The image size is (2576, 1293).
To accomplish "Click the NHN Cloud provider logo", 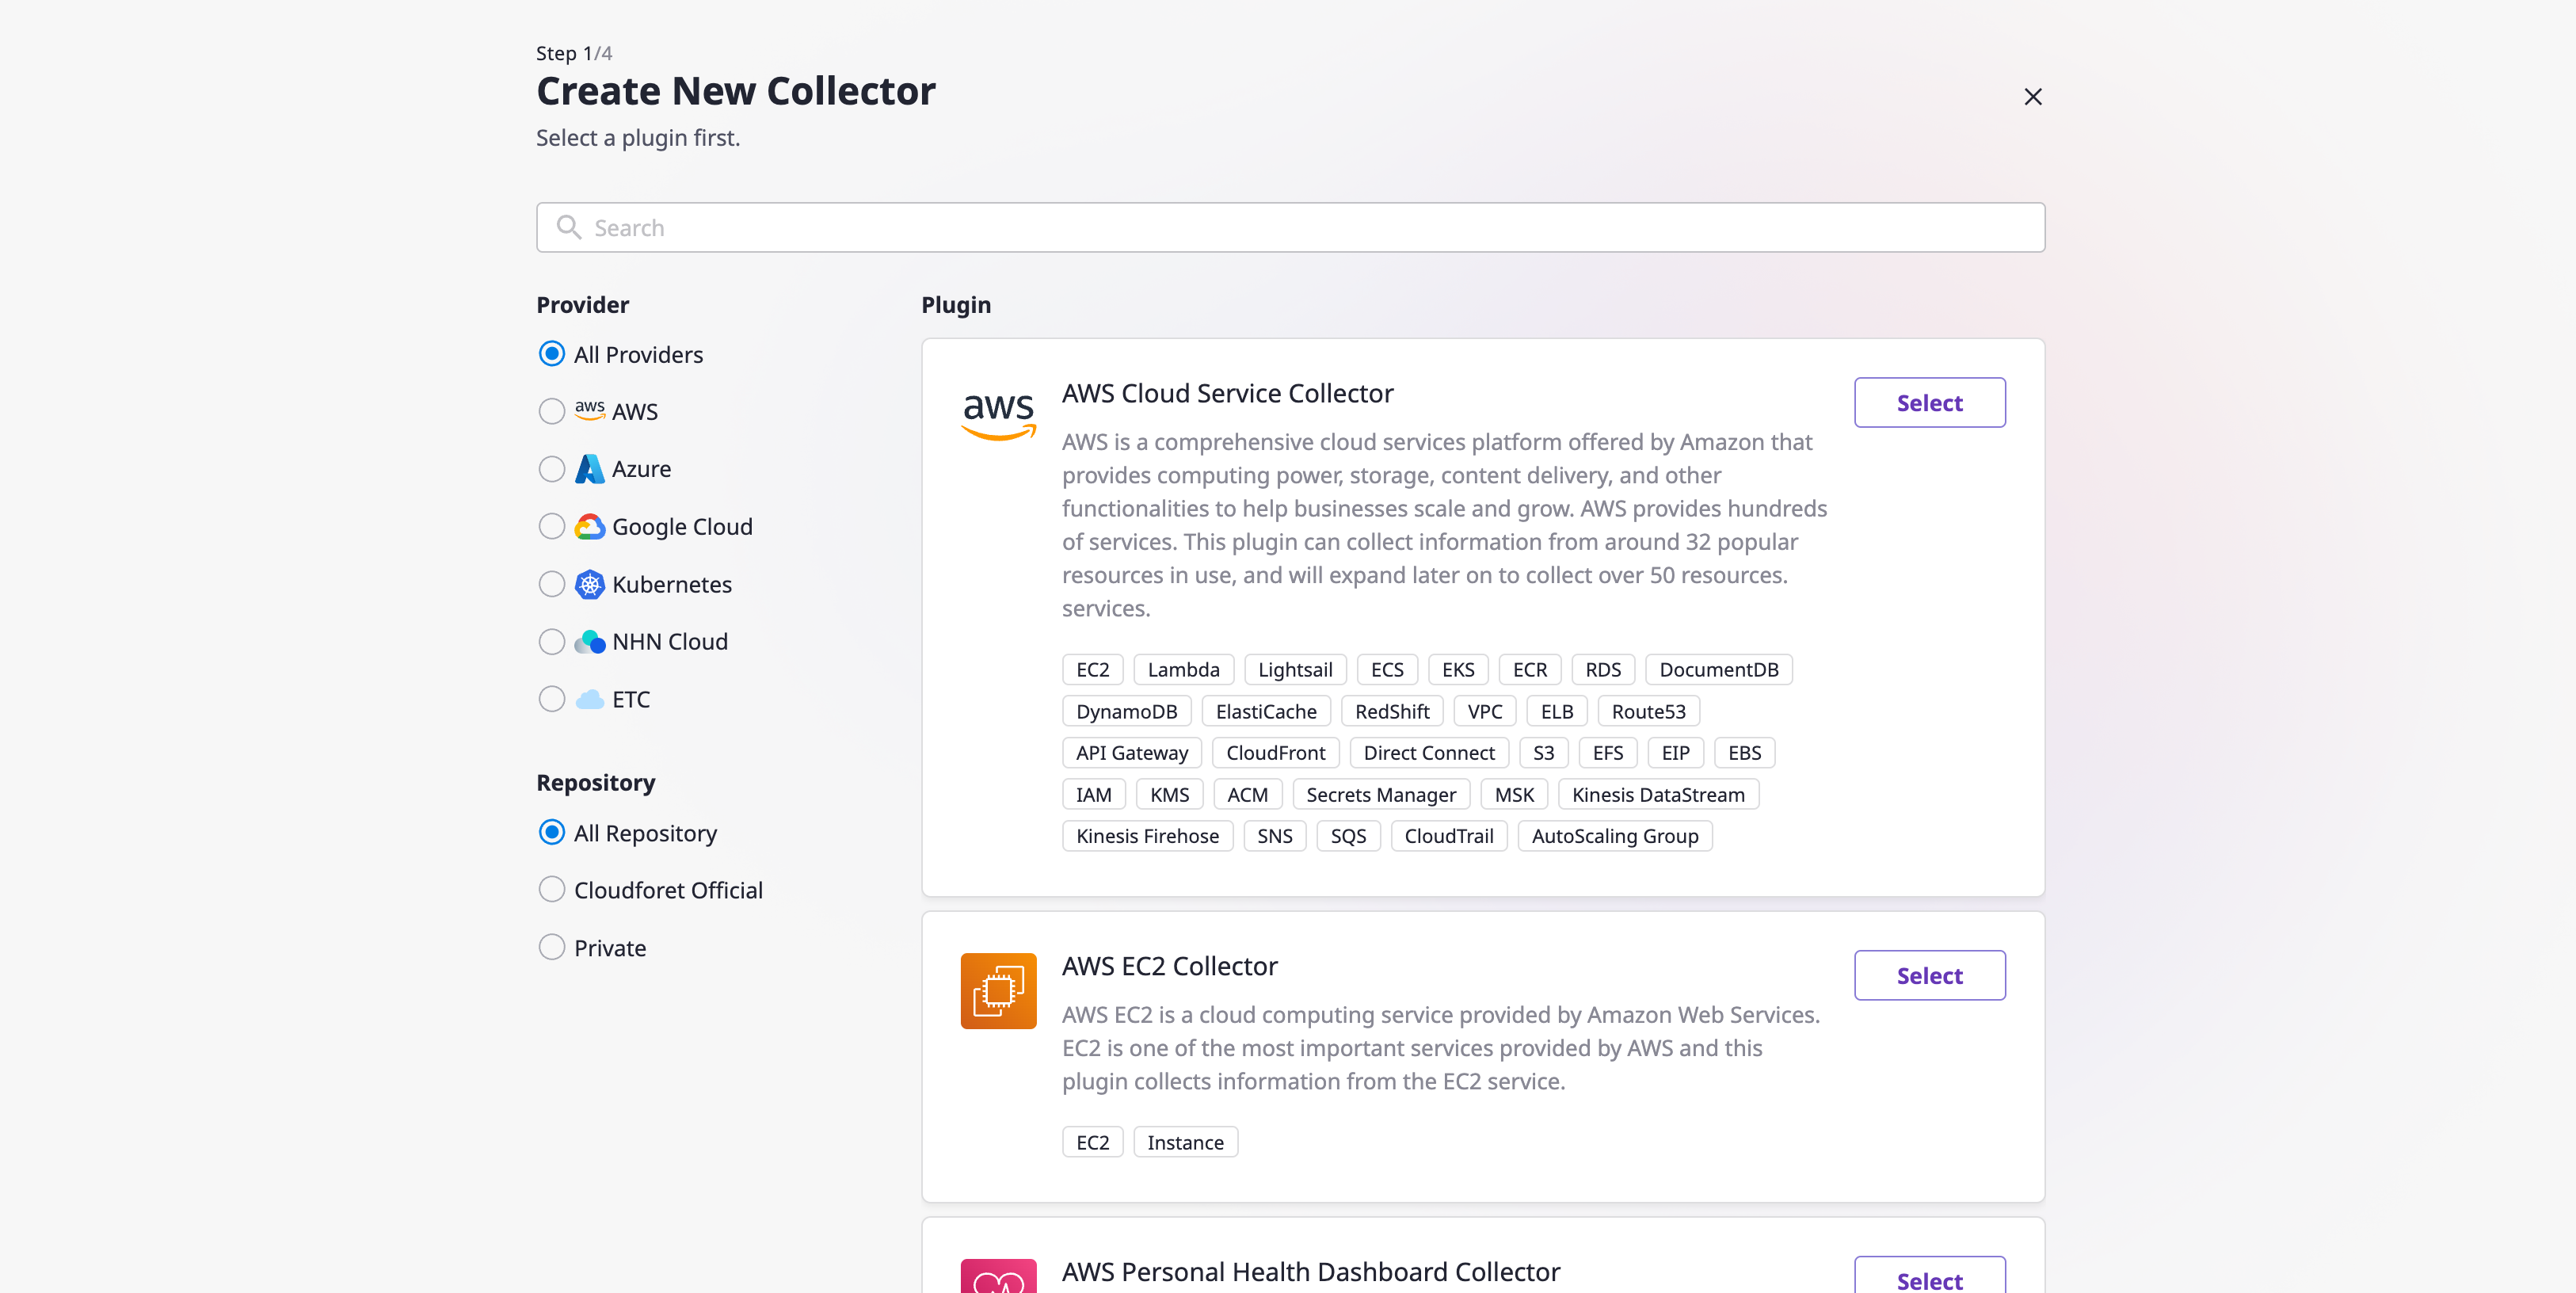I will [x=590, y=641].
